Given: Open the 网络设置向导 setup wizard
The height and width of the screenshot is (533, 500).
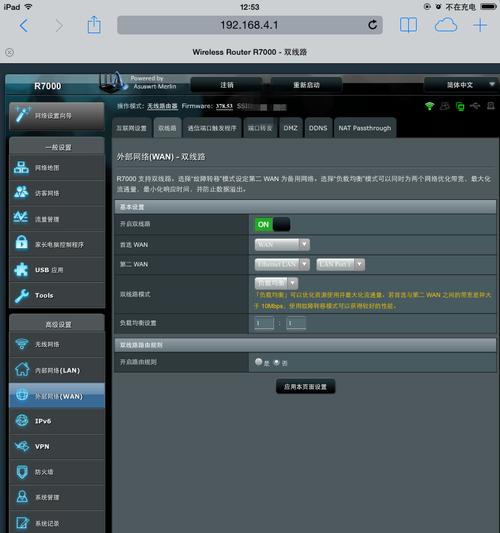Looking at the screenshot, I should click(x=57, y=116).
